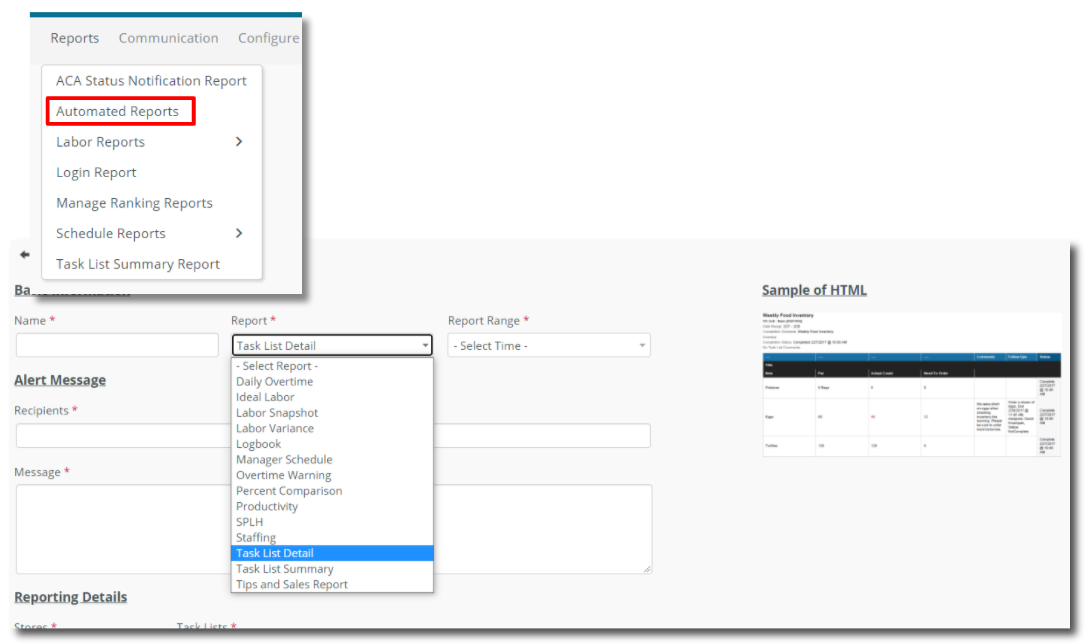Open the Report Range dropdown
Screen dimensions: 1087x644
coord(549,346)
